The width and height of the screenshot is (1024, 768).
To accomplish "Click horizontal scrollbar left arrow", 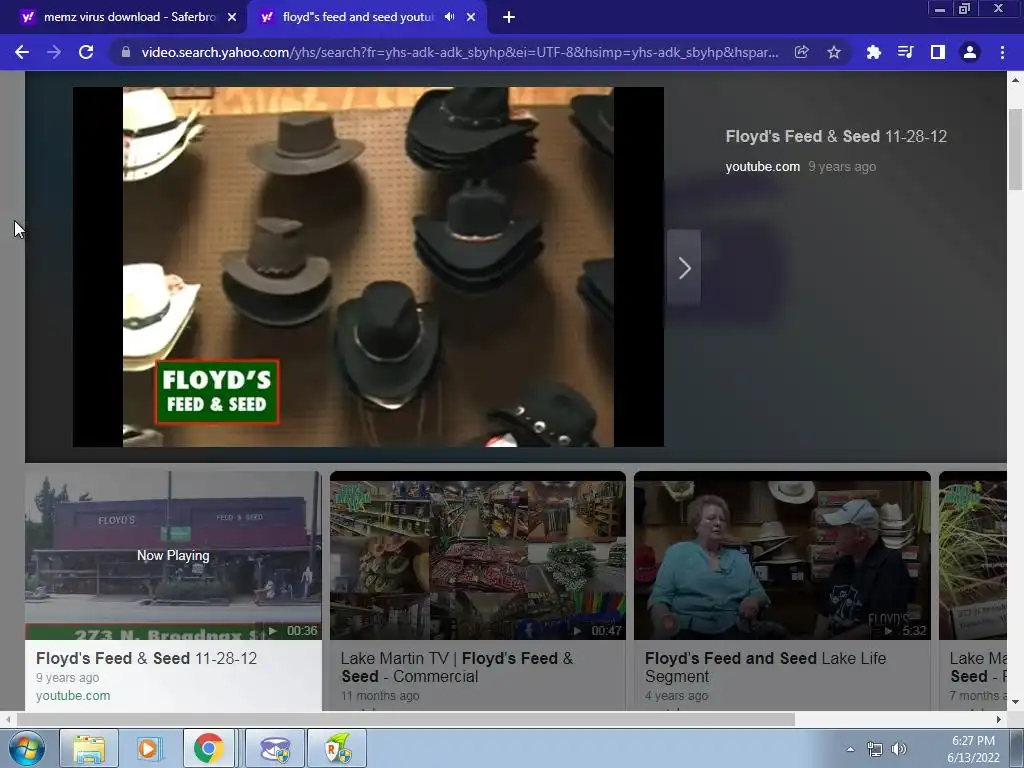I will pos(8,719).
